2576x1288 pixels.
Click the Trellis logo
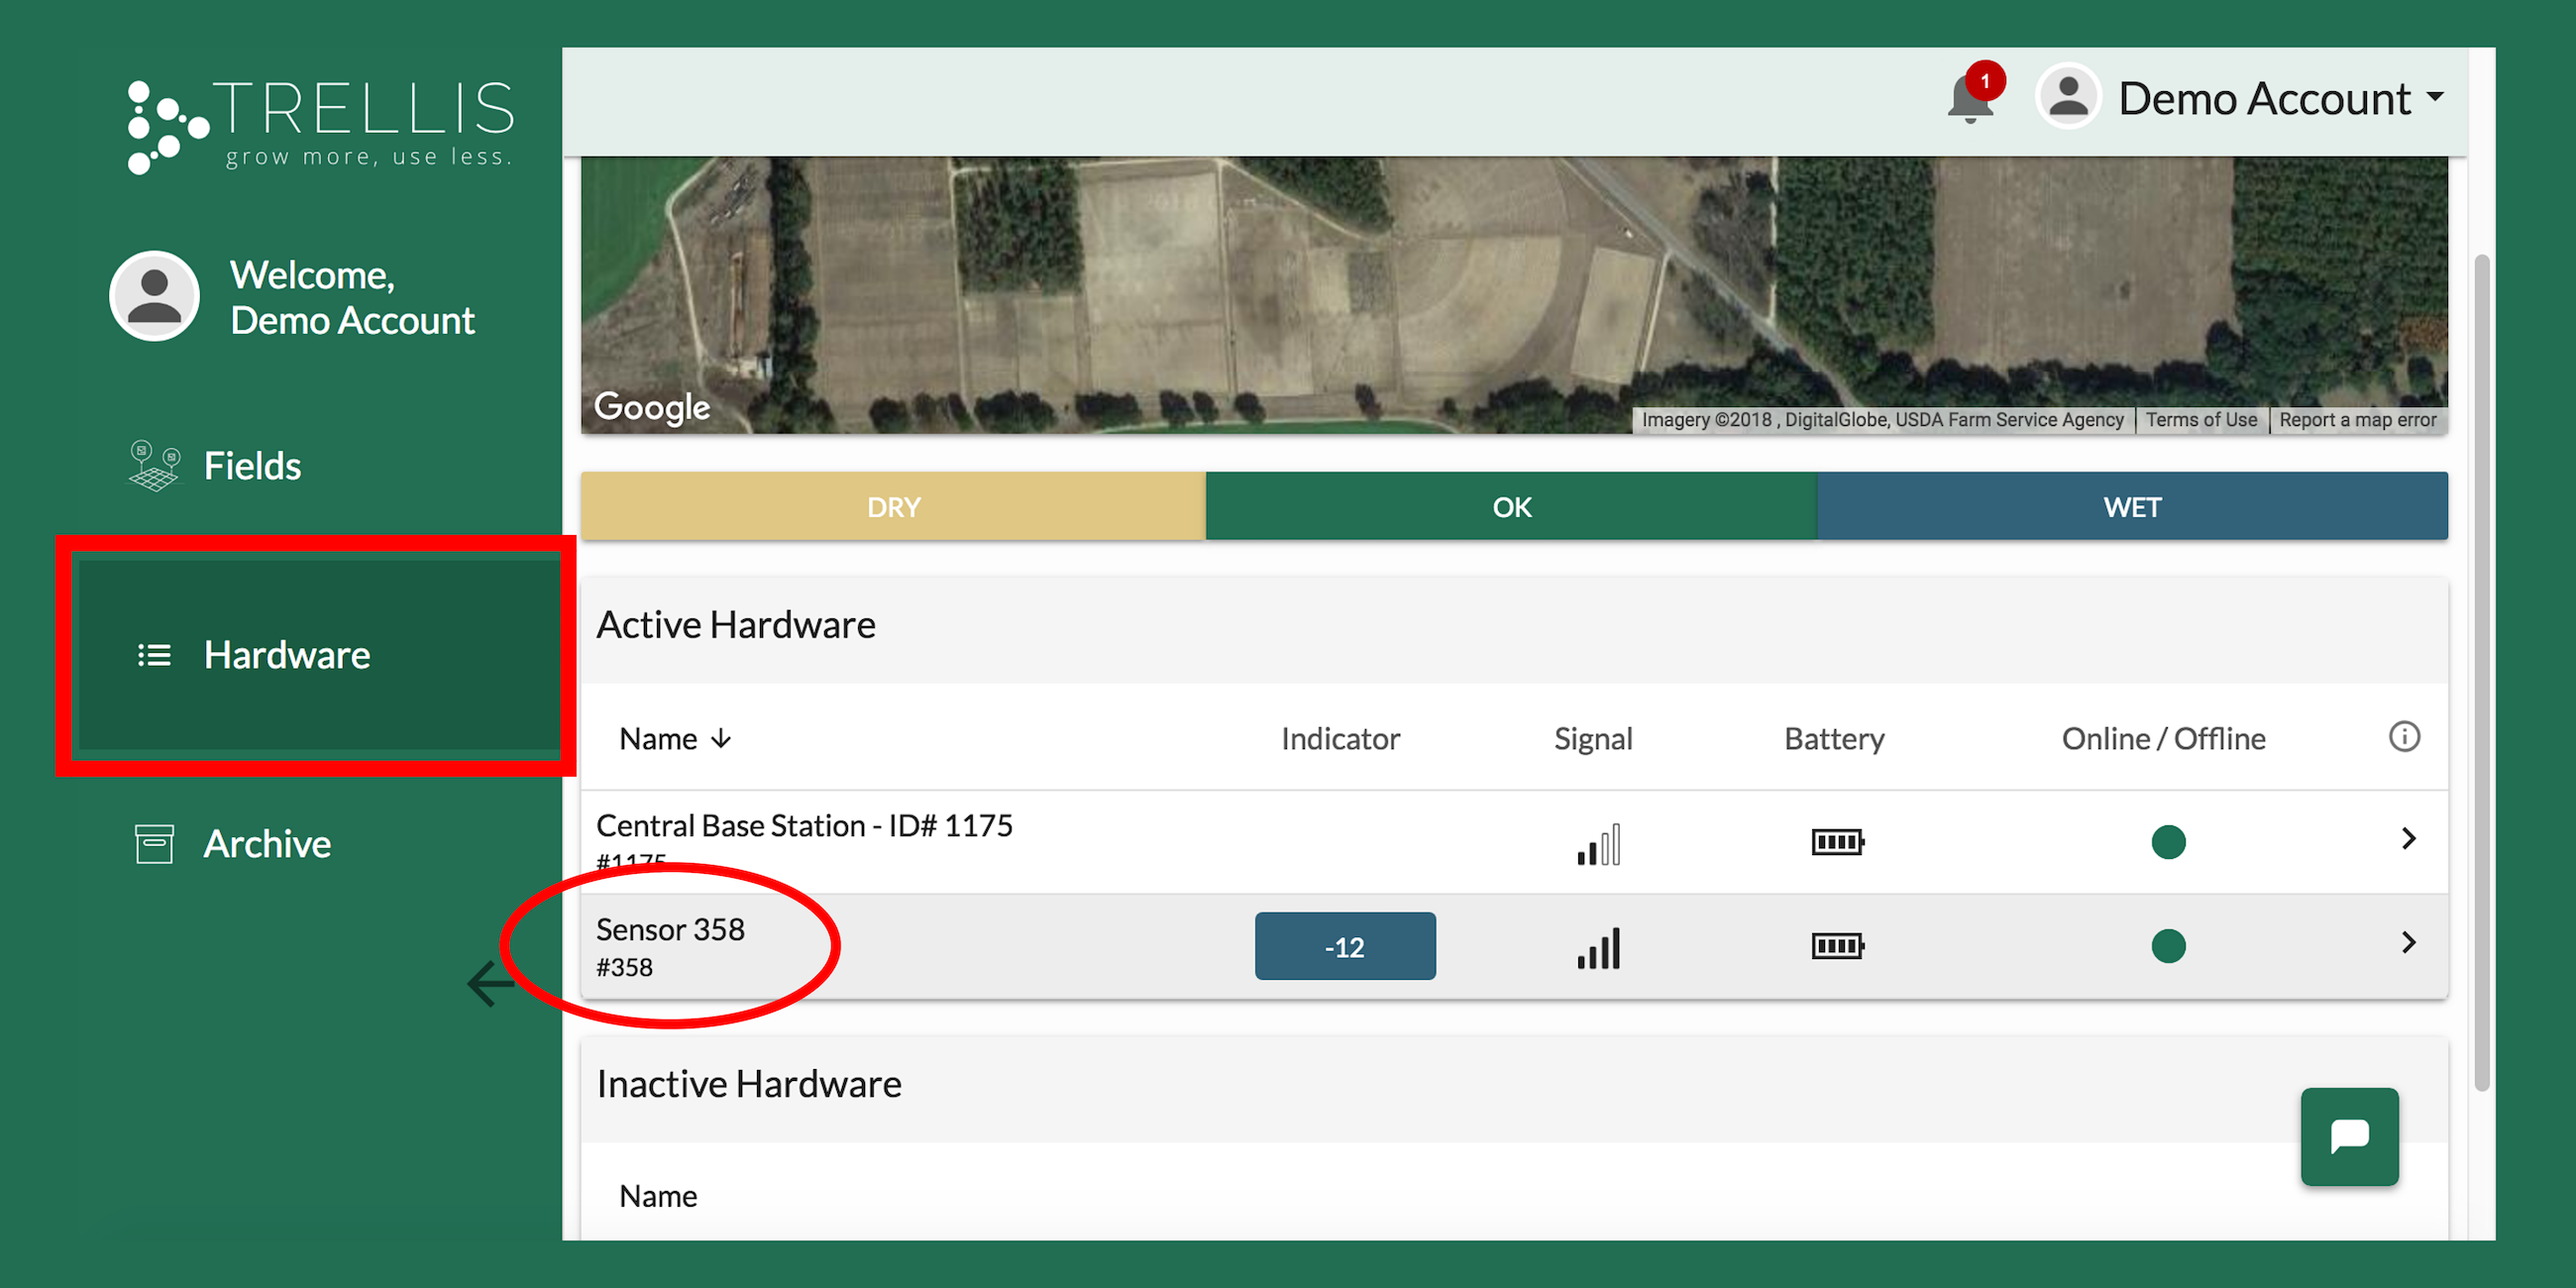pos(320,125)
